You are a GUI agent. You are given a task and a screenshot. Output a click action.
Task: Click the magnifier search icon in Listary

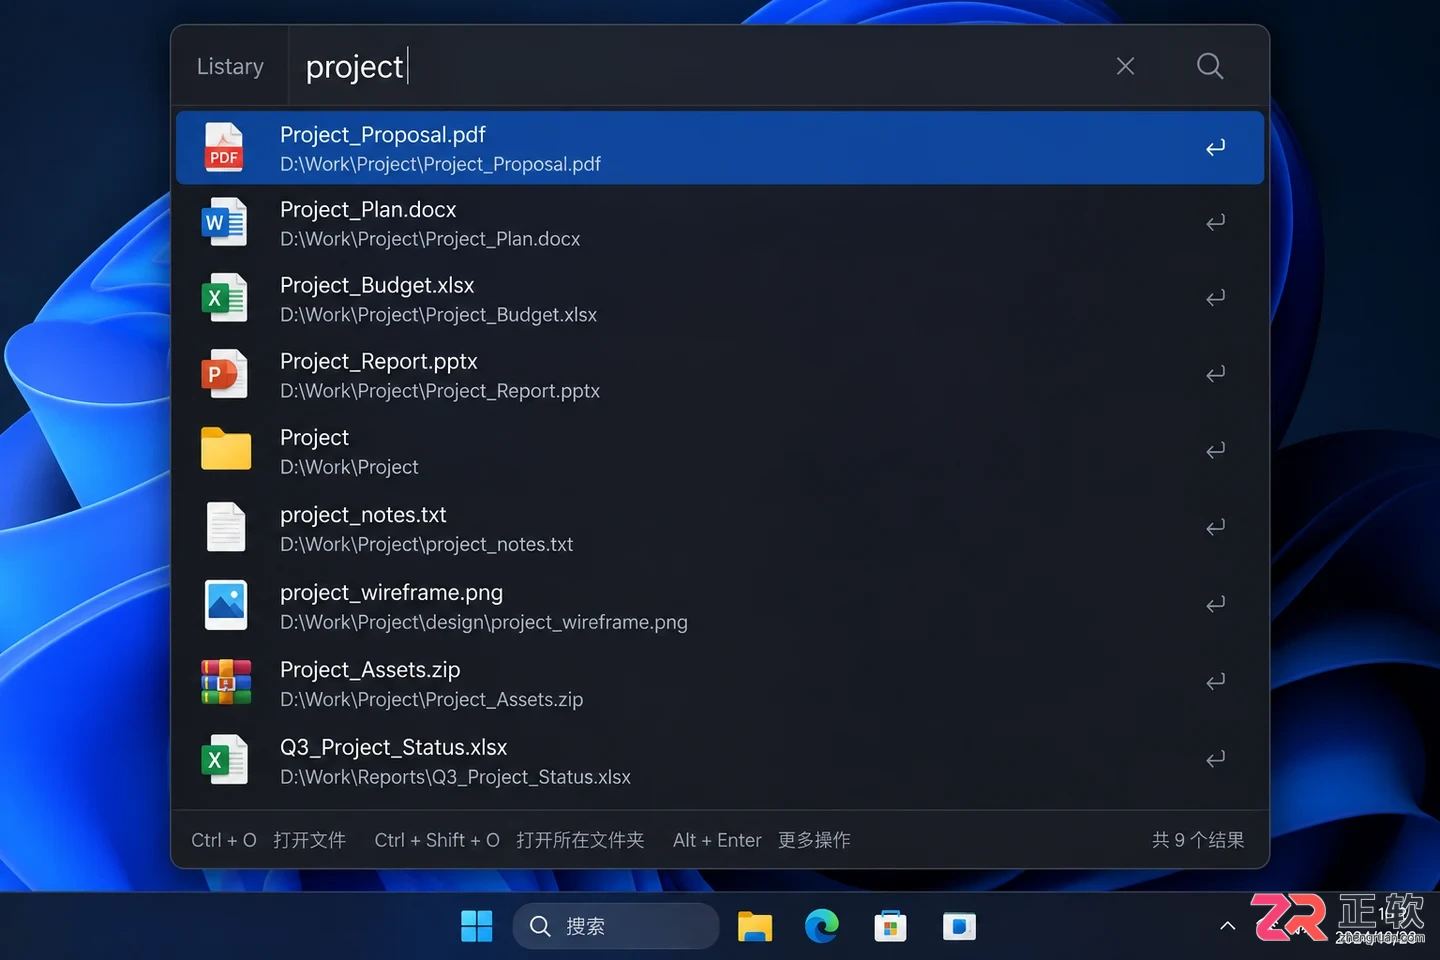[x=1210, y=66]
